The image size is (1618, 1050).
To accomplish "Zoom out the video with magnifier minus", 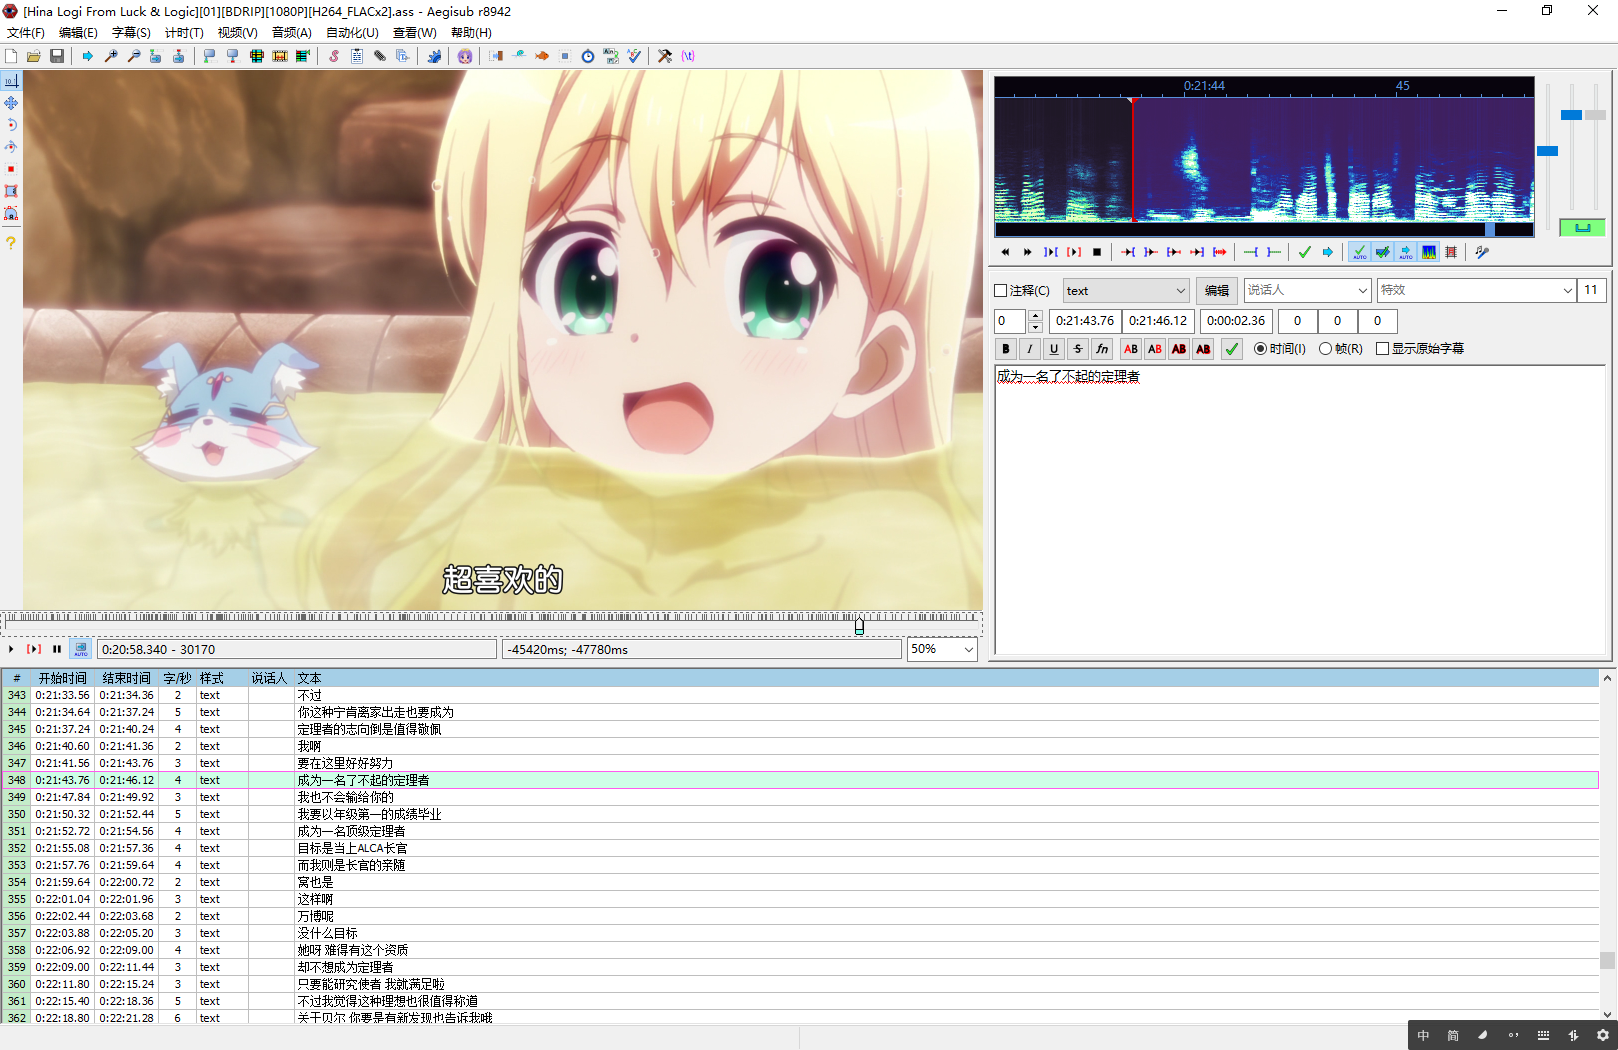I will (x=134, y=56).
